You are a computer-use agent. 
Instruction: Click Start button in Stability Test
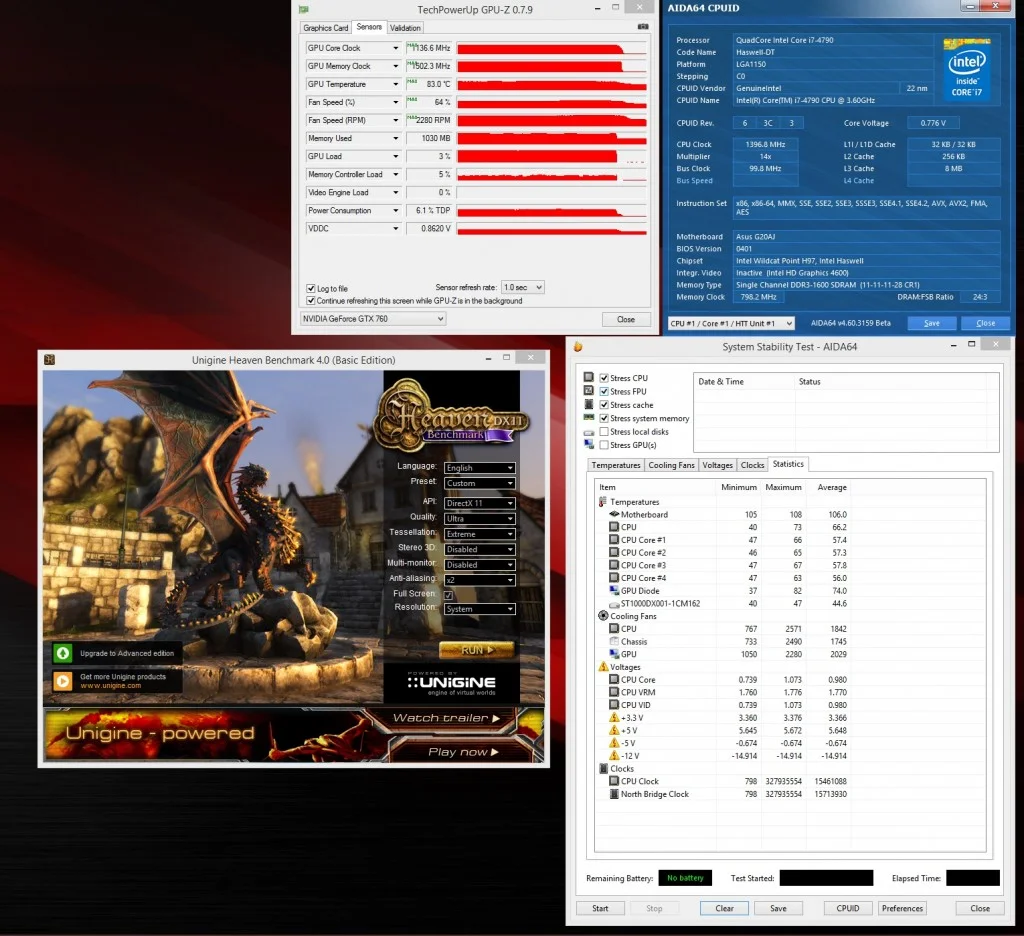tap(600, 909)
